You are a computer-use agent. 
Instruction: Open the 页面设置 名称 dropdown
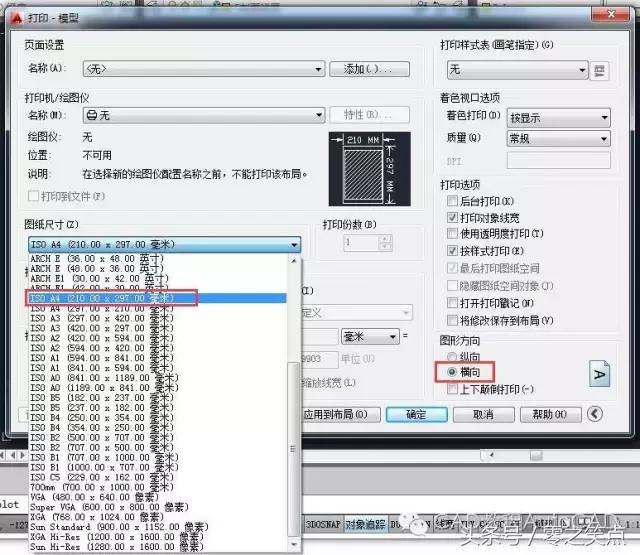pos(204,69)
